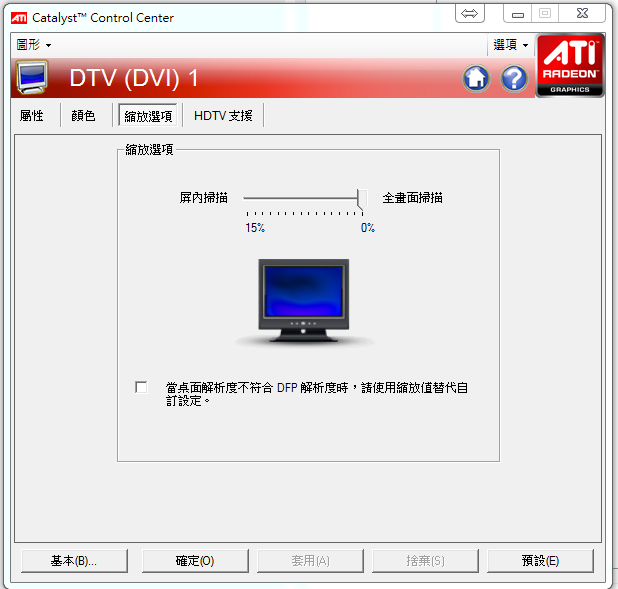Viewport: 618px width, 589px height.
Task: Switch to the 屬性 tab
Action: [32, 116]
